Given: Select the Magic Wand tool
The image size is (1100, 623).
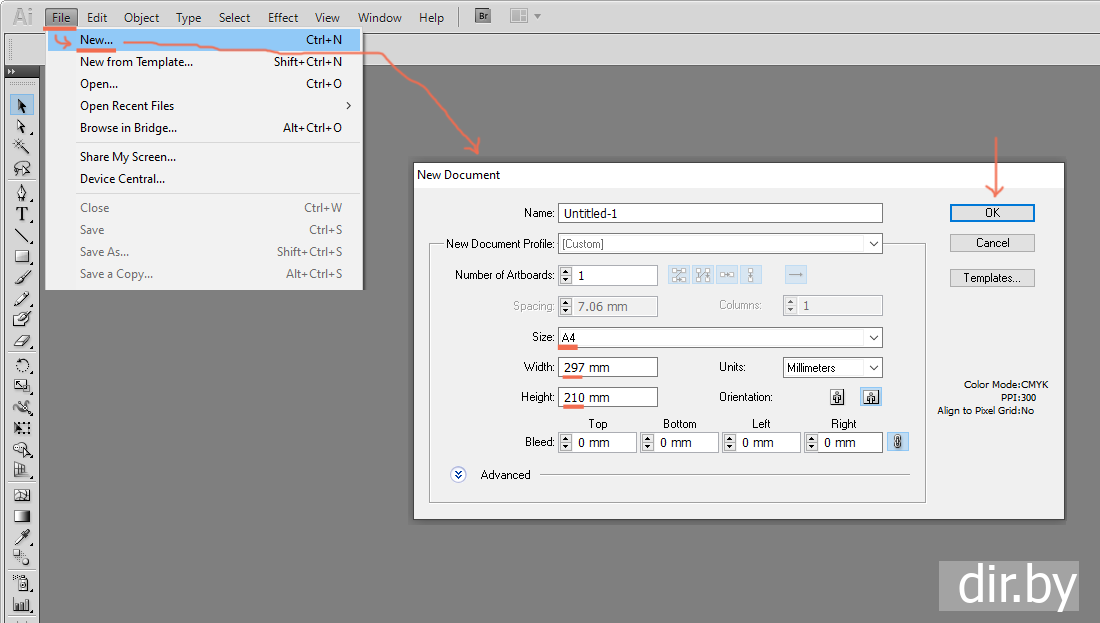Looking at the screenshot, I should point(21,147).
